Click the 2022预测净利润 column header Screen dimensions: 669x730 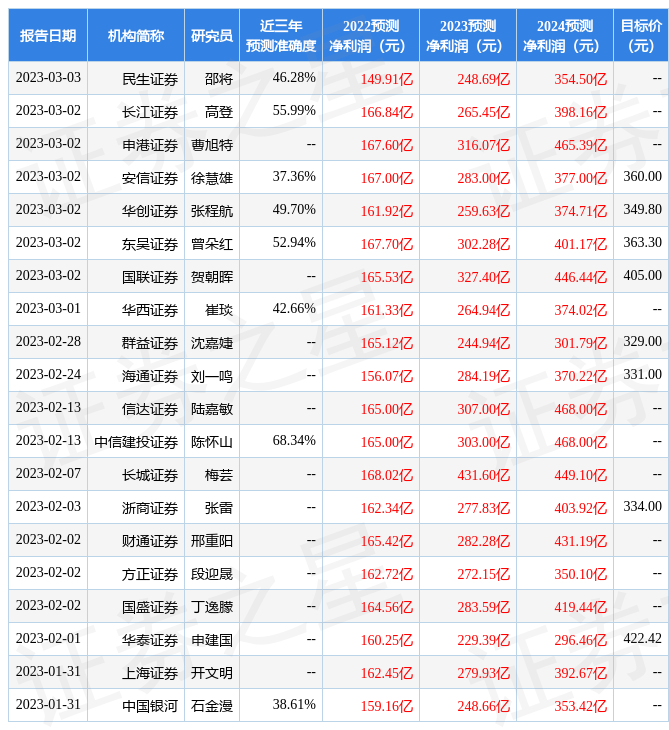(x=371, y=35)
